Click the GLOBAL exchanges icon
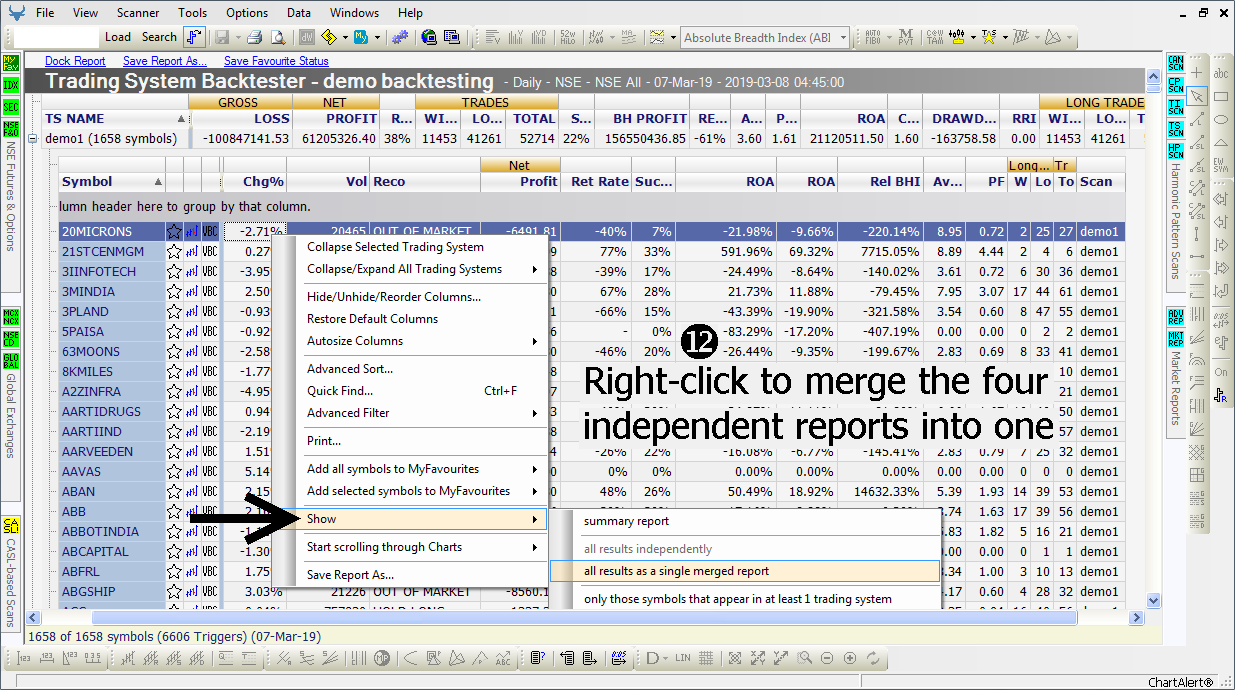The image size is (1235, 690). [10, 359]
